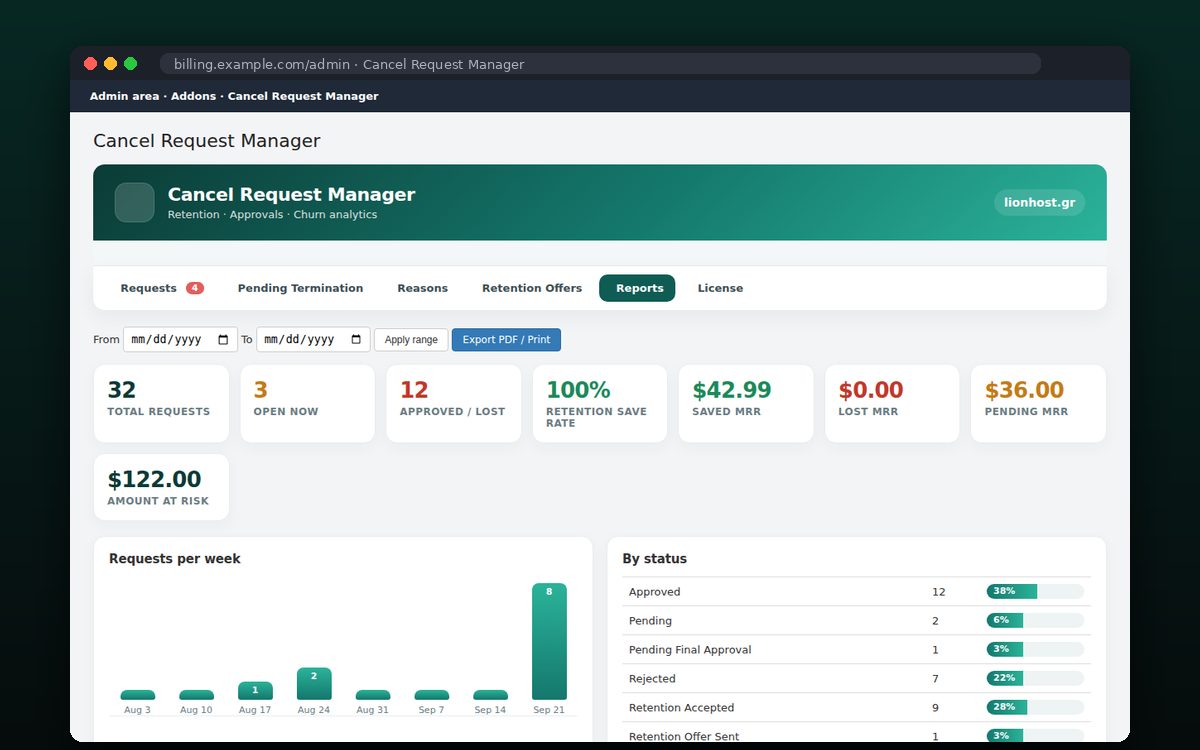Click the Saved MRR $42.99 card
Screen dimensions: 1200x750
click(746, 404)
